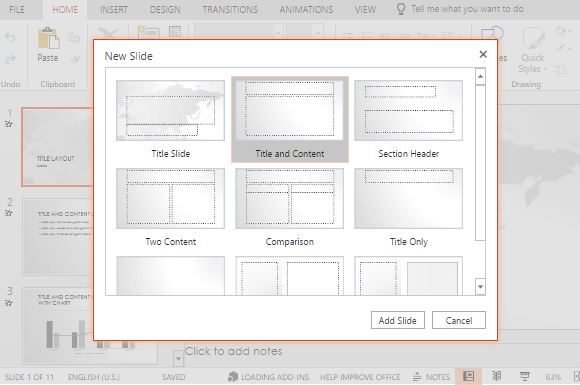Click the layout list scroll up arrow
The width and height of the screenshot is (580, 385).
[x=480, y=77]
